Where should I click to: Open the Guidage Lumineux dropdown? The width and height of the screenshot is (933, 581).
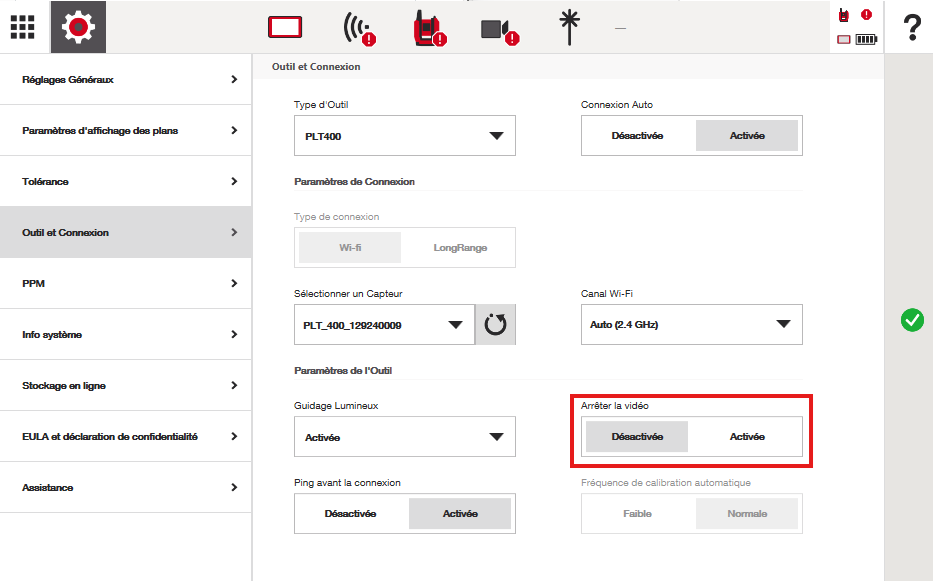tap(405, 437)
